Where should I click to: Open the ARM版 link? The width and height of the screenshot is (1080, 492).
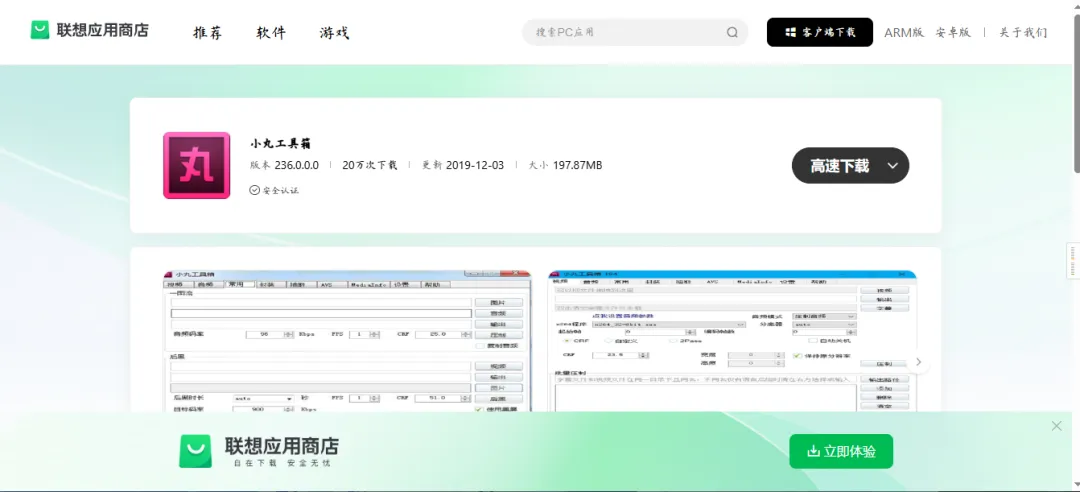point(904,32)
